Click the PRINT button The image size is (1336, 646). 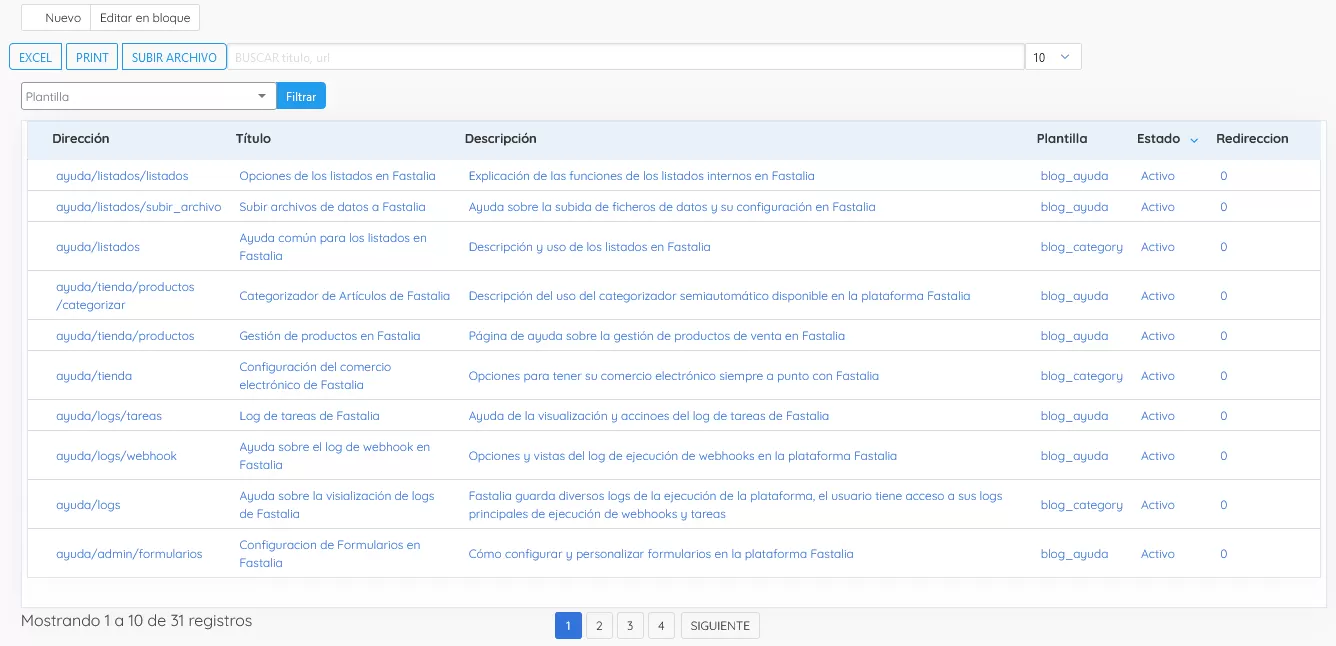tap(92, 57)
